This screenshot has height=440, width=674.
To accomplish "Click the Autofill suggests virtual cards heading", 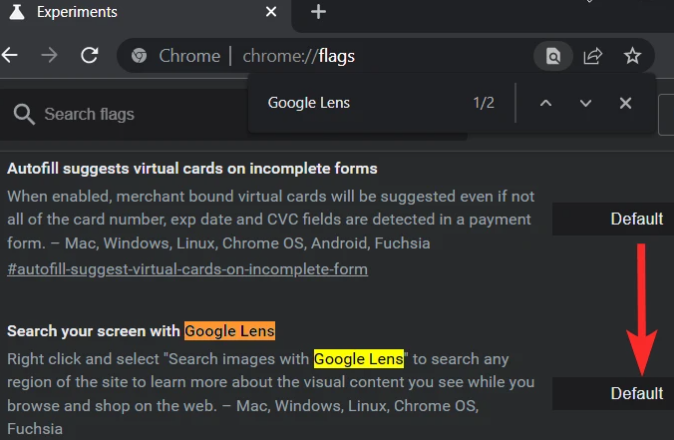I will tap(192, 168).
